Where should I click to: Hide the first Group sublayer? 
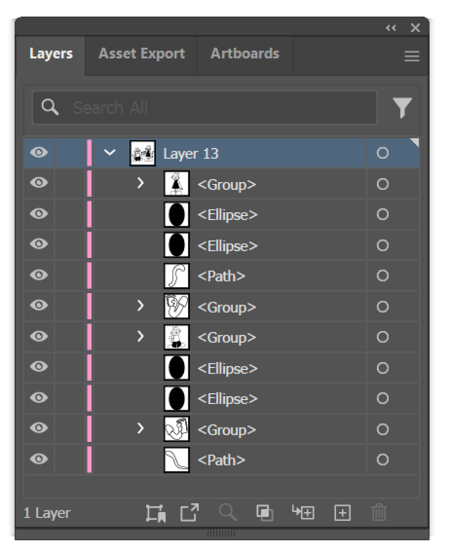39,183
